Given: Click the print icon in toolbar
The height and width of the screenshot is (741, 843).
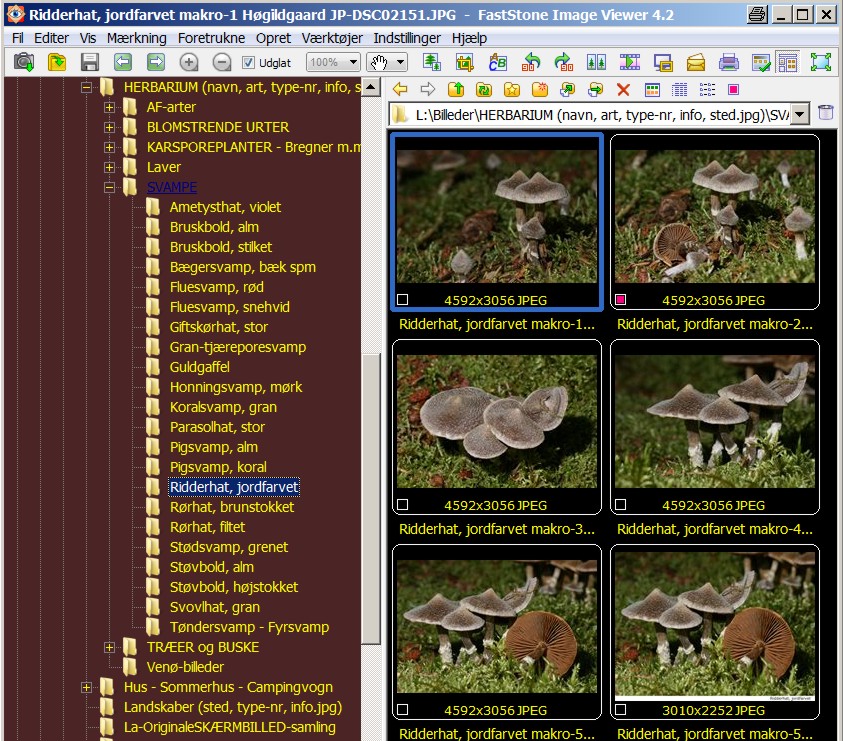Looking at the screenshot, I should (x=728, y=62).
